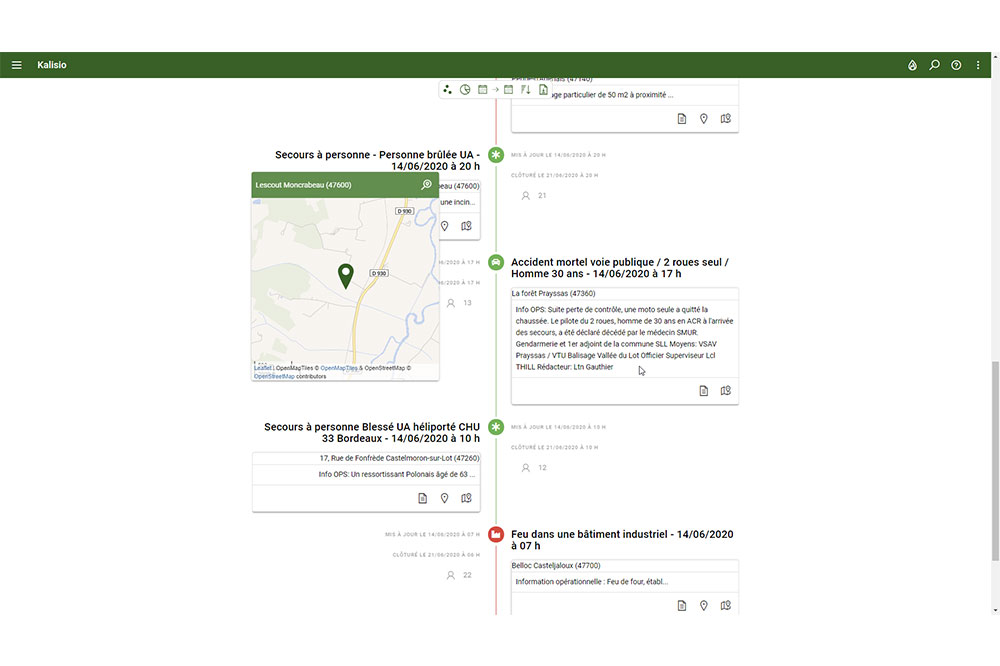
Task: Click the scrollbar down arrow
Action: point(996,610)
